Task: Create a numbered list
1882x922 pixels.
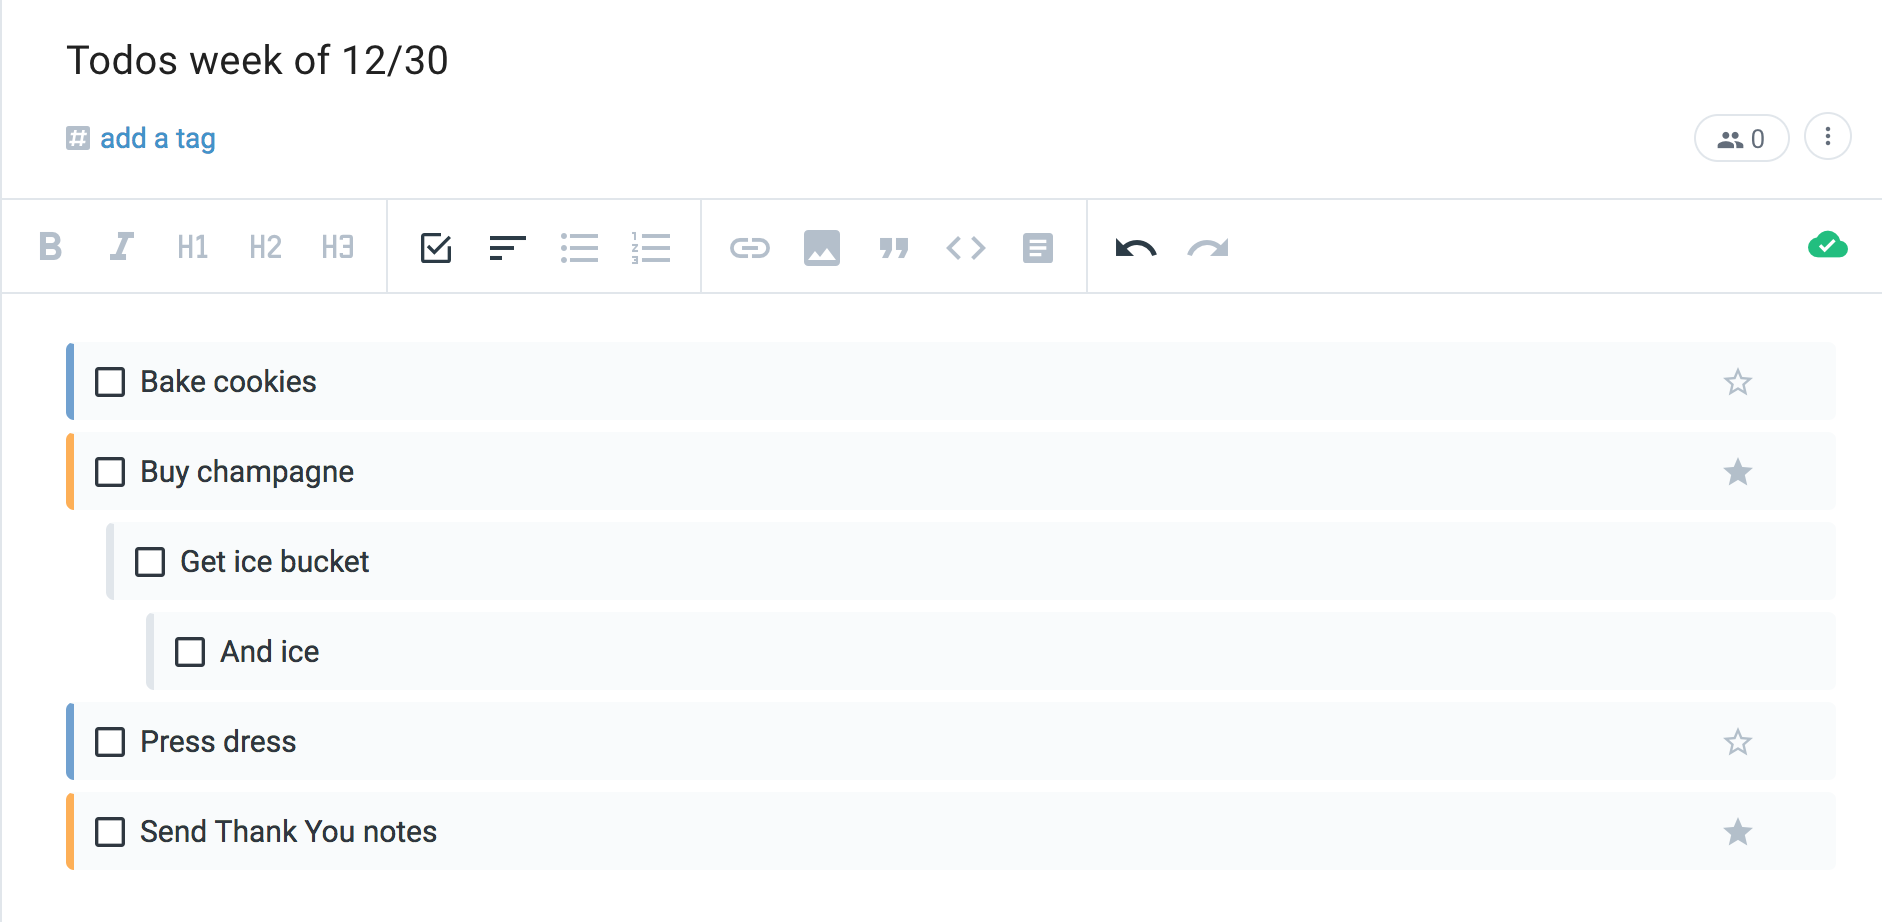Action: click(x=651, y=247)
